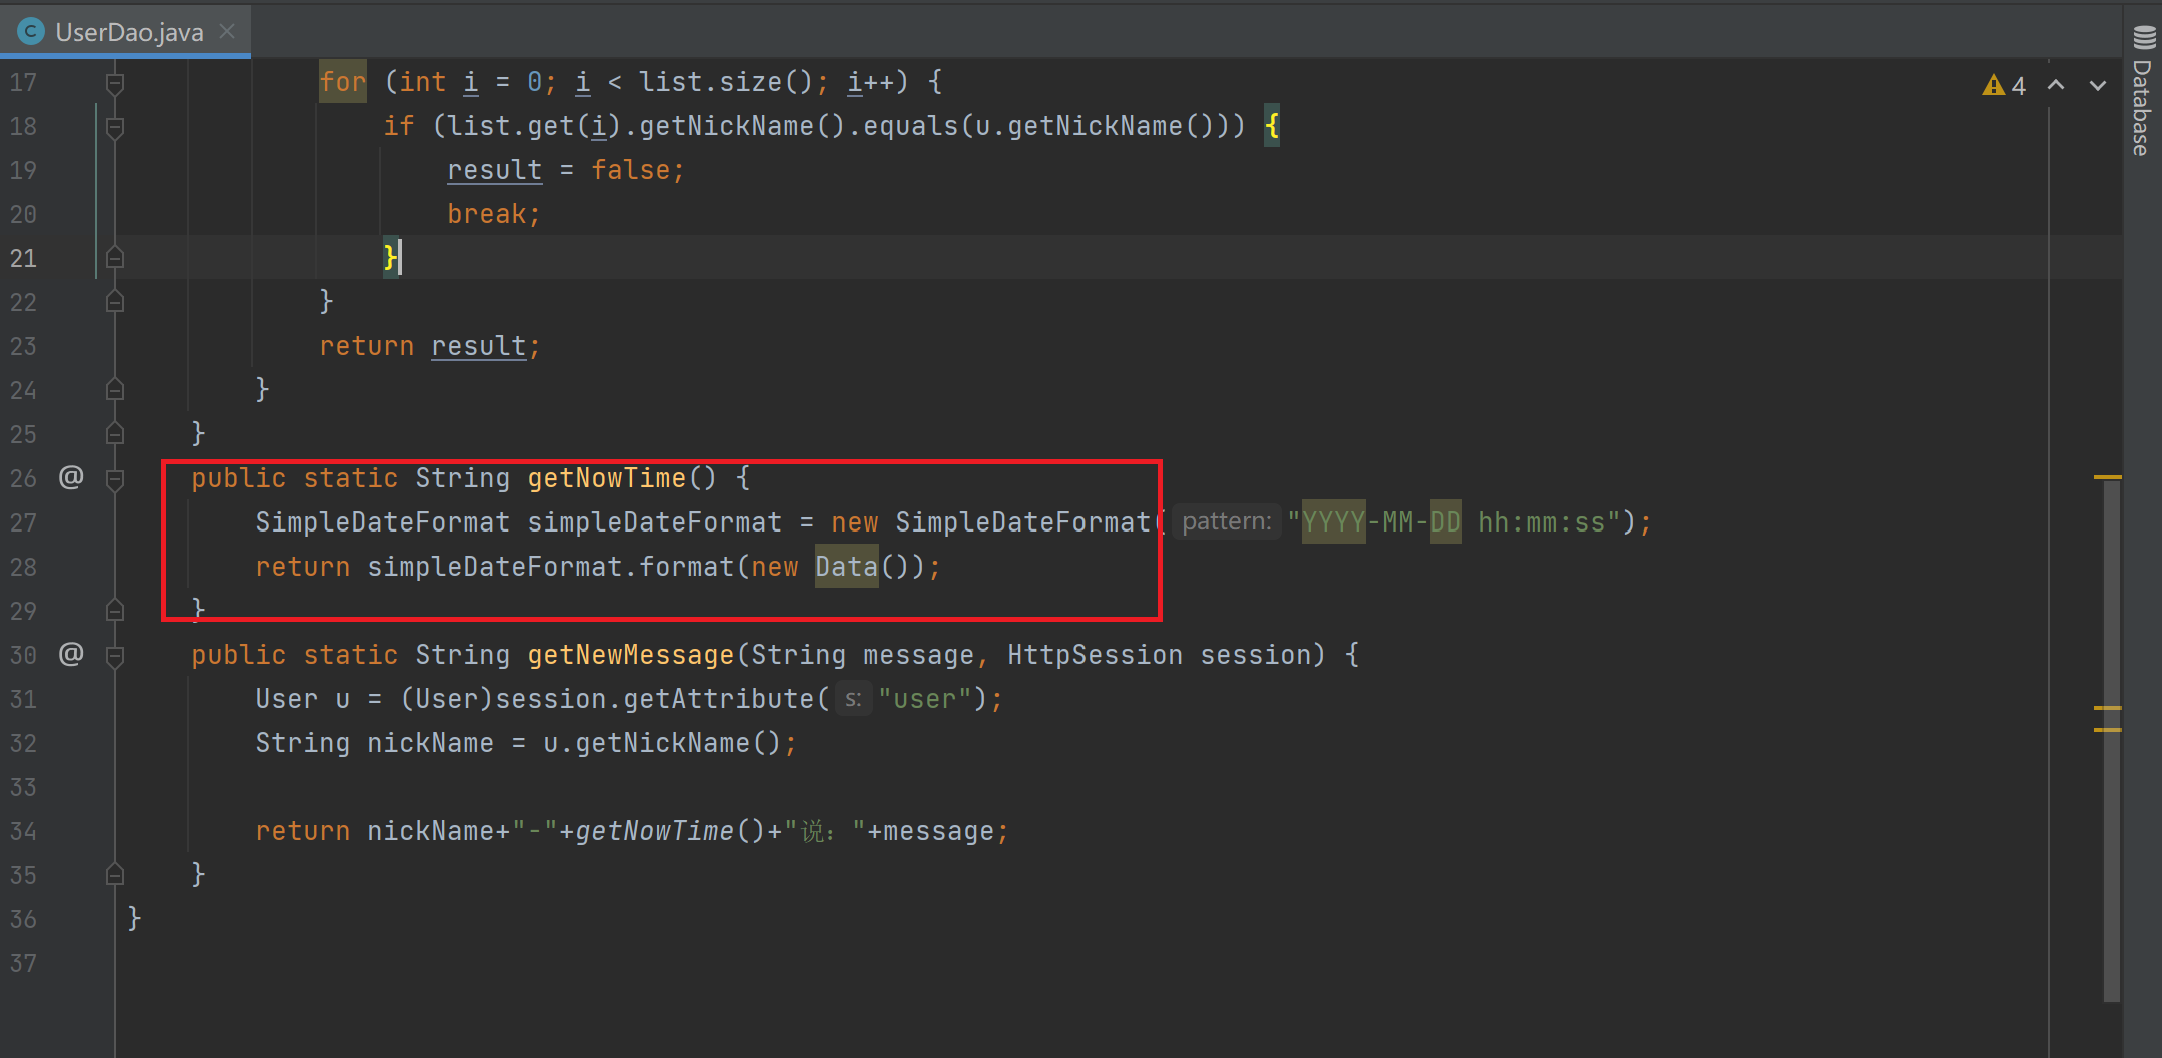Click the orange mark atop the scrollbar
Viewport: 2162px width, 1058px height.
[x=2110, y=477]
